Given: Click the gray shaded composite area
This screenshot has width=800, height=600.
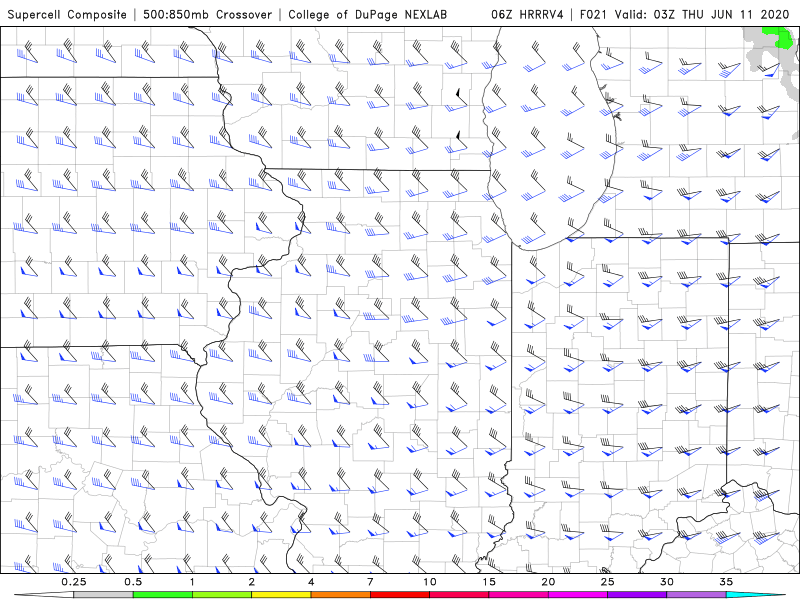Looking at the screenshot, I should 760,54.
